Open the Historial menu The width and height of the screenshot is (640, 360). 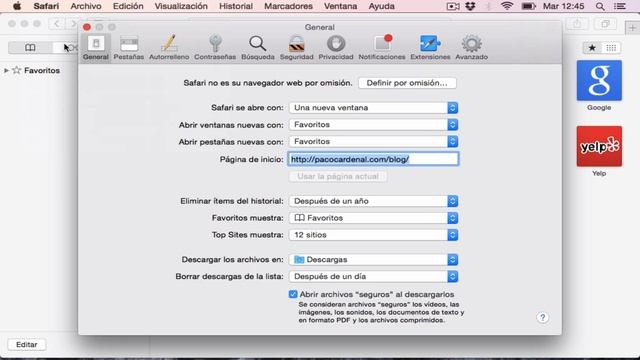pyautogui.click(x=236, y=6)
